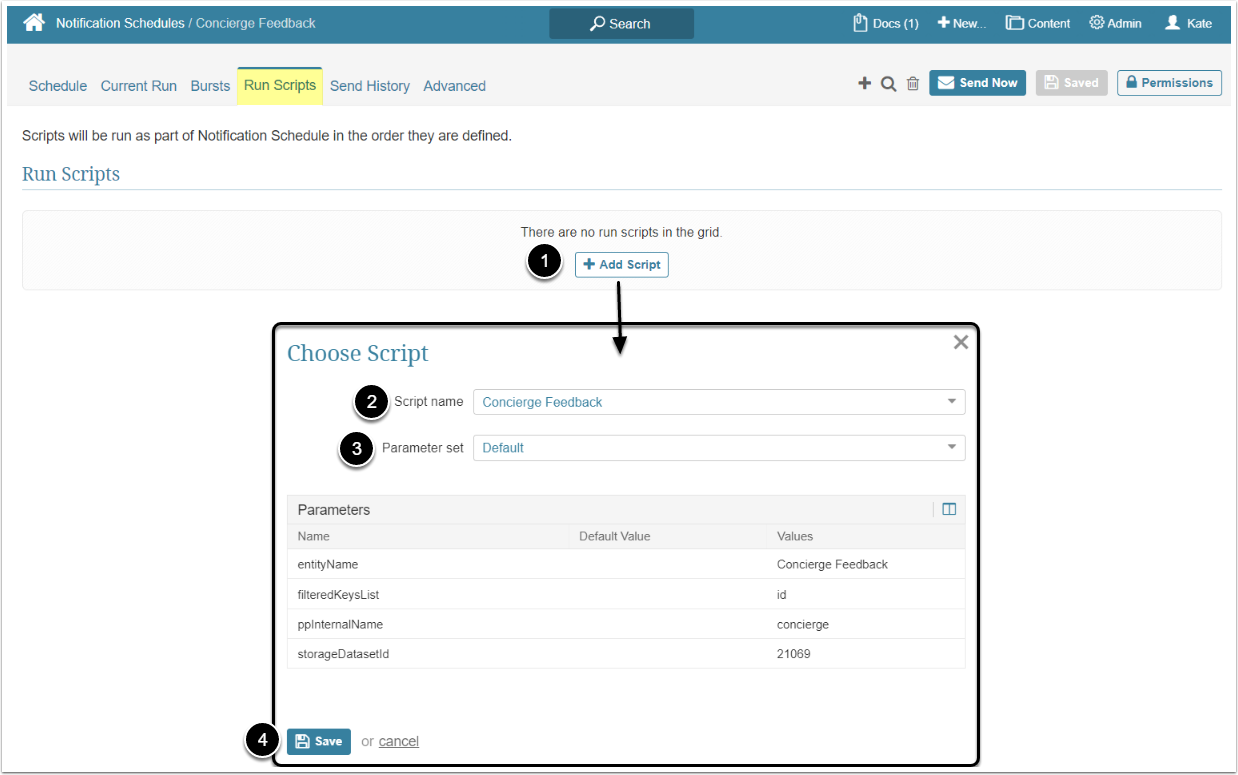Save the chosen script
The width and height of the screenshot is (1238, 775).
coord(319,741)
